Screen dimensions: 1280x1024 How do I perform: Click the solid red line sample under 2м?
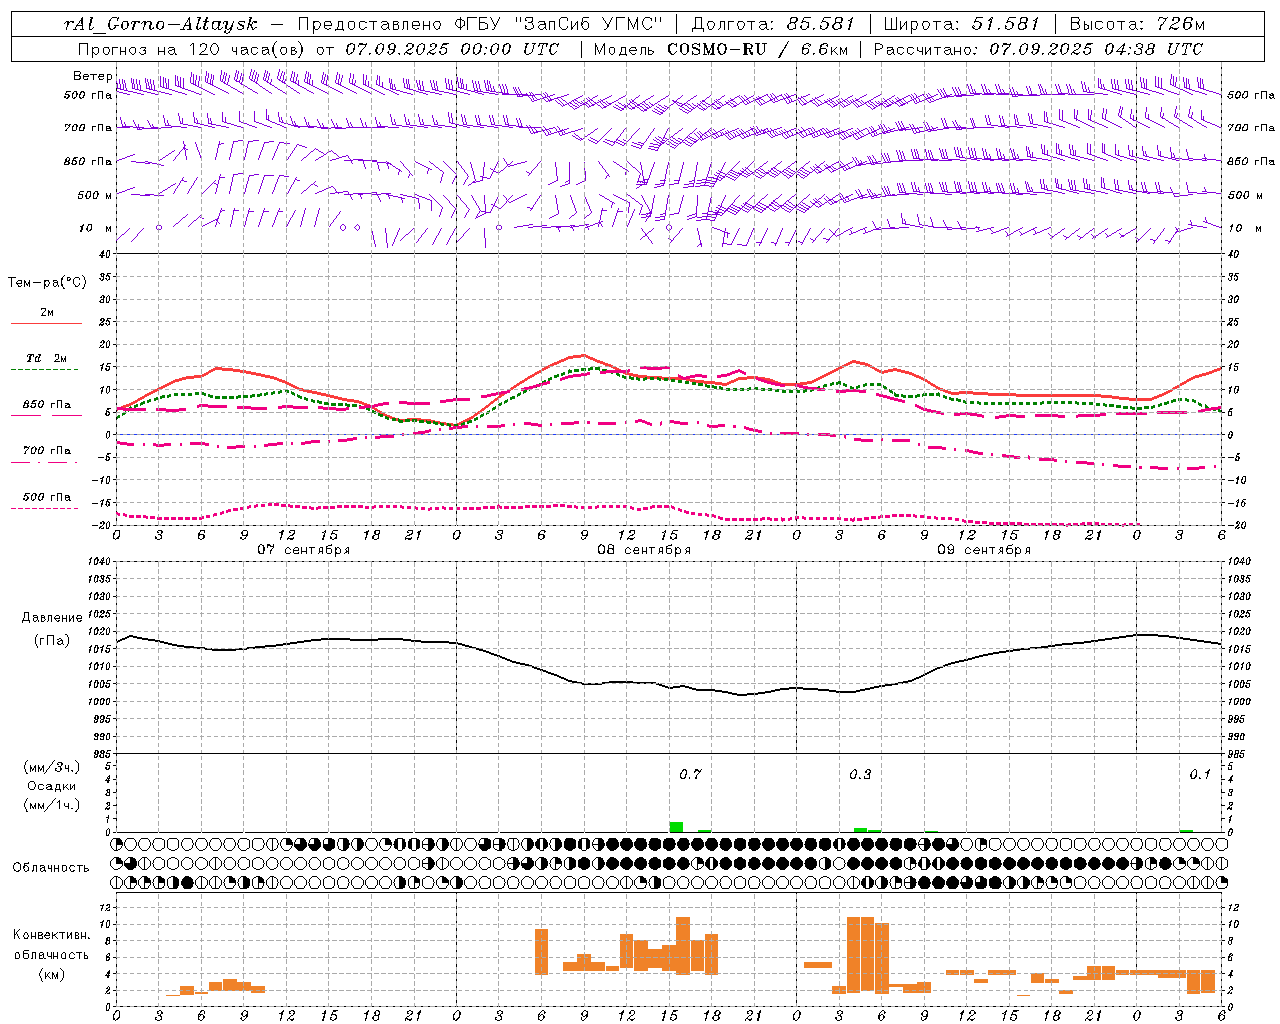point(46,323)
